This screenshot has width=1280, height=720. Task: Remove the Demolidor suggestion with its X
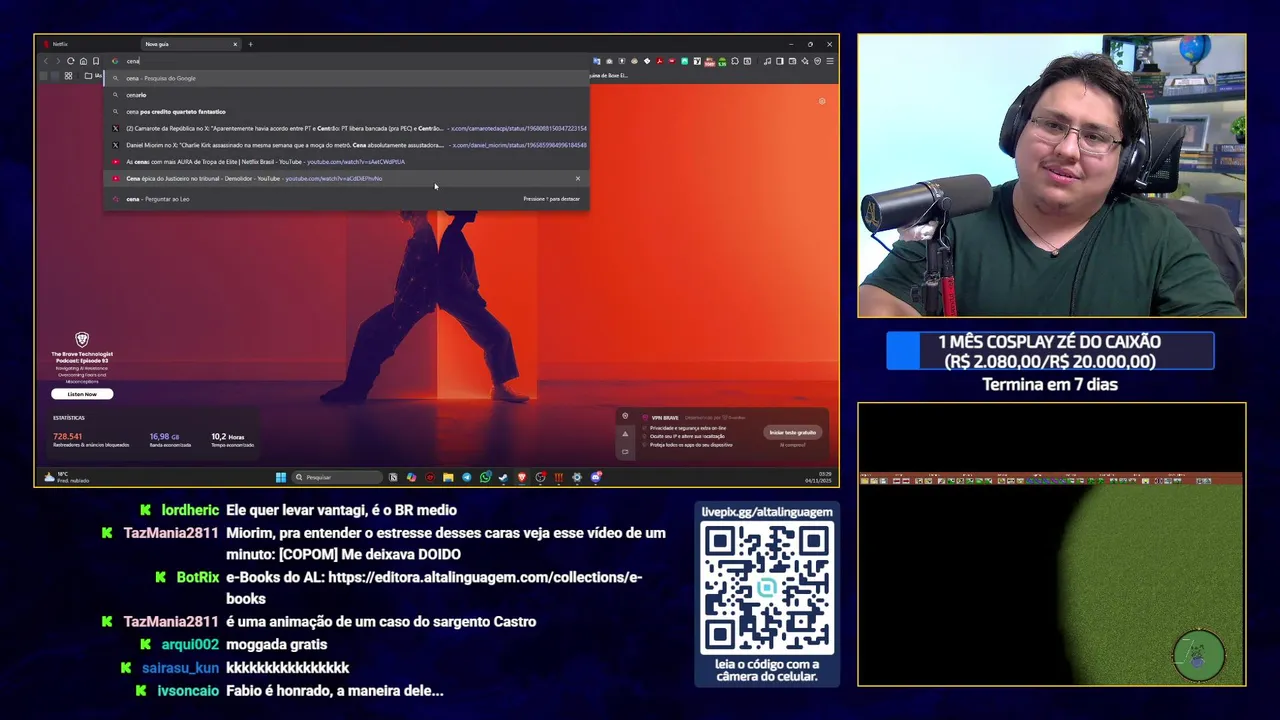click(577, 178)
